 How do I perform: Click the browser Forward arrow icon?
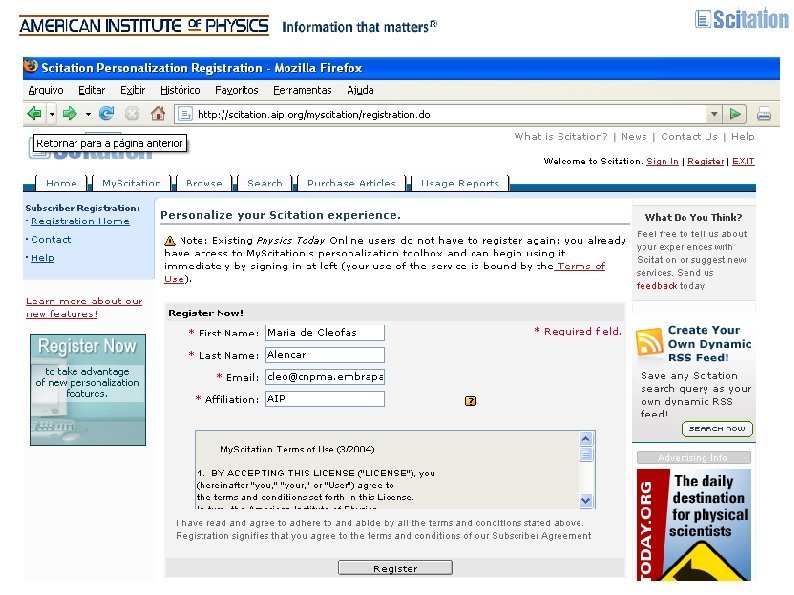[x=69, y=113]
